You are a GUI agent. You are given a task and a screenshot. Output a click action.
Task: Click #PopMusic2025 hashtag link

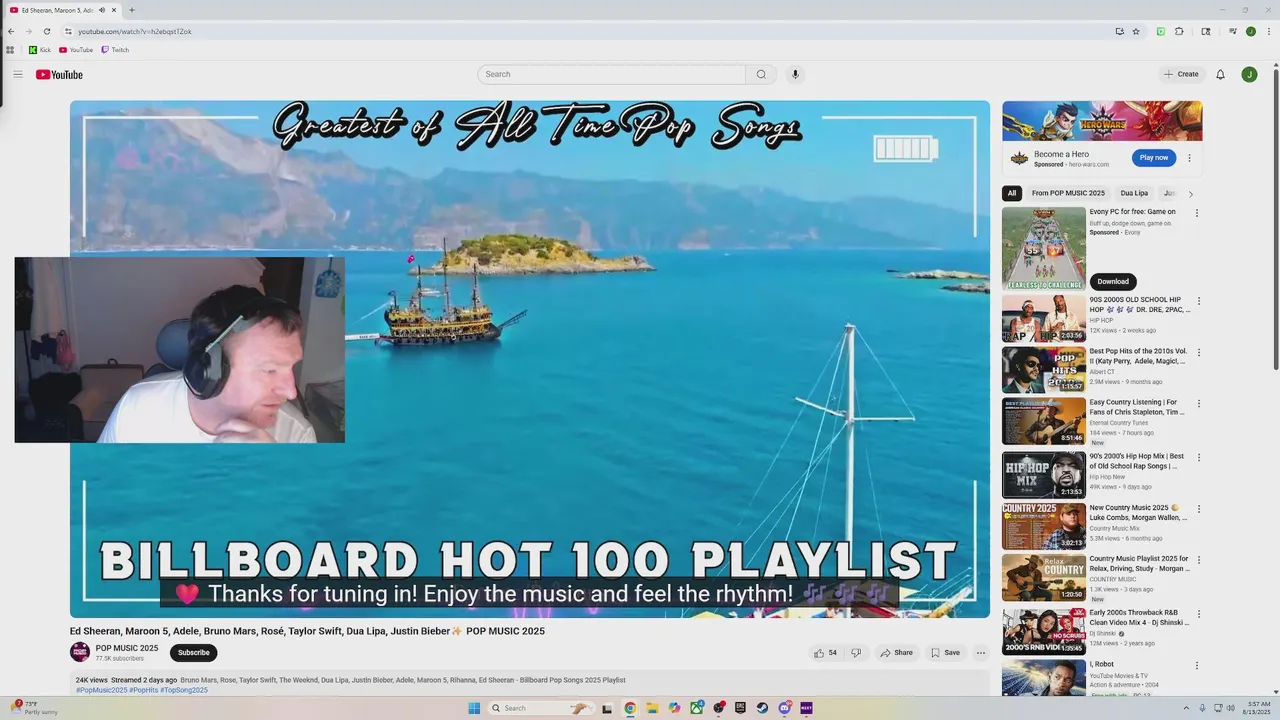[x=101, y=690]
